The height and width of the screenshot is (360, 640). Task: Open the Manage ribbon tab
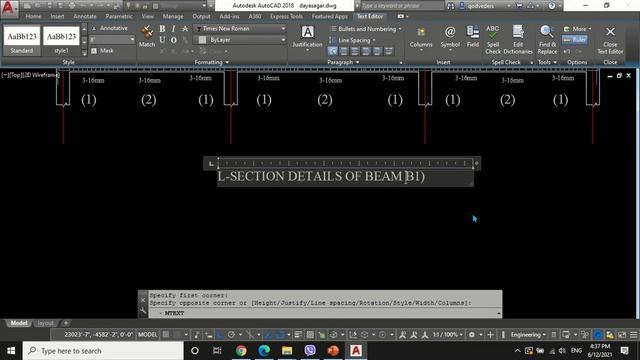pyautogui.click(x=173, y=16)
